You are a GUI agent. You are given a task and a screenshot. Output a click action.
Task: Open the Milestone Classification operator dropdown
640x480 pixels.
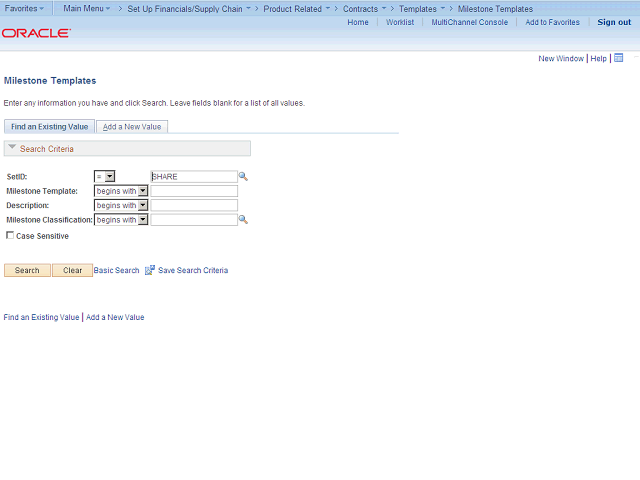[121, 220]
